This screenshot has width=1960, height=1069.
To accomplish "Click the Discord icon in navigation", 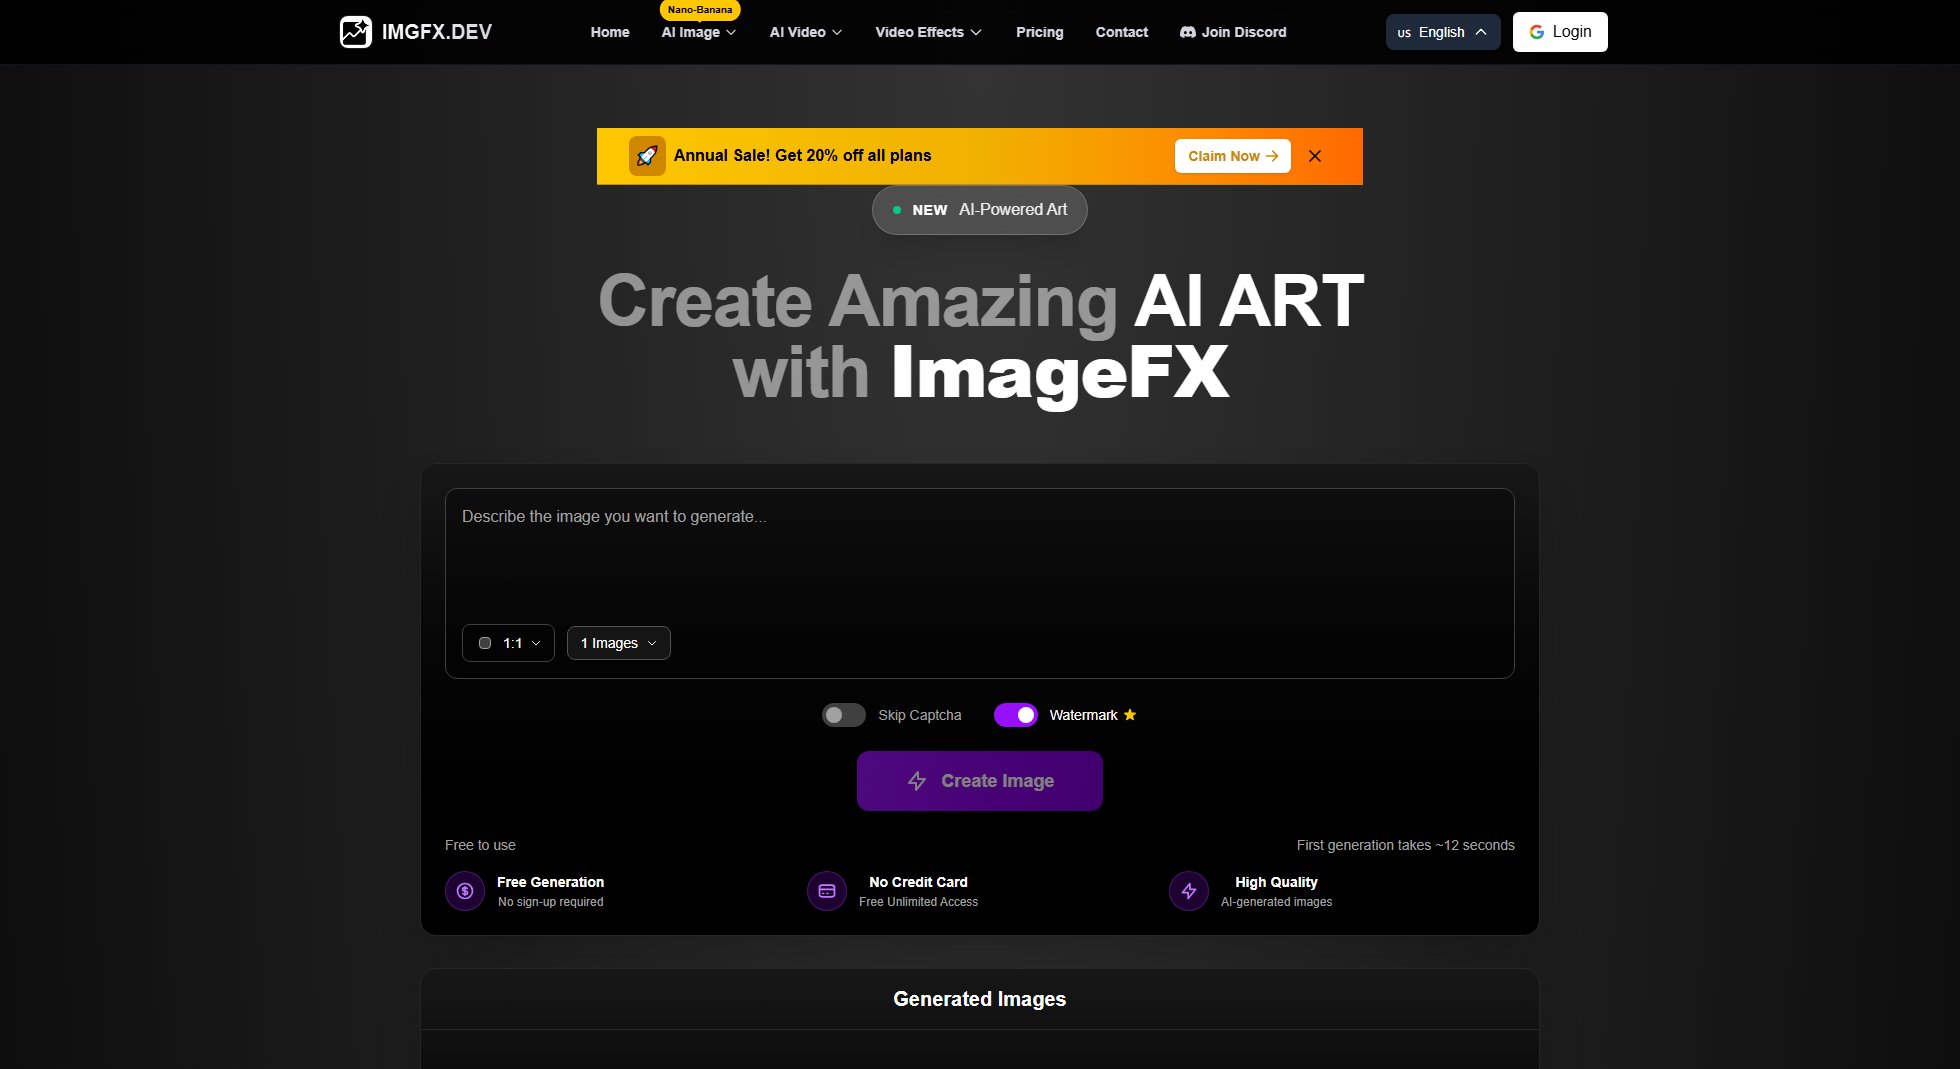I will (x=1188, y=32).
